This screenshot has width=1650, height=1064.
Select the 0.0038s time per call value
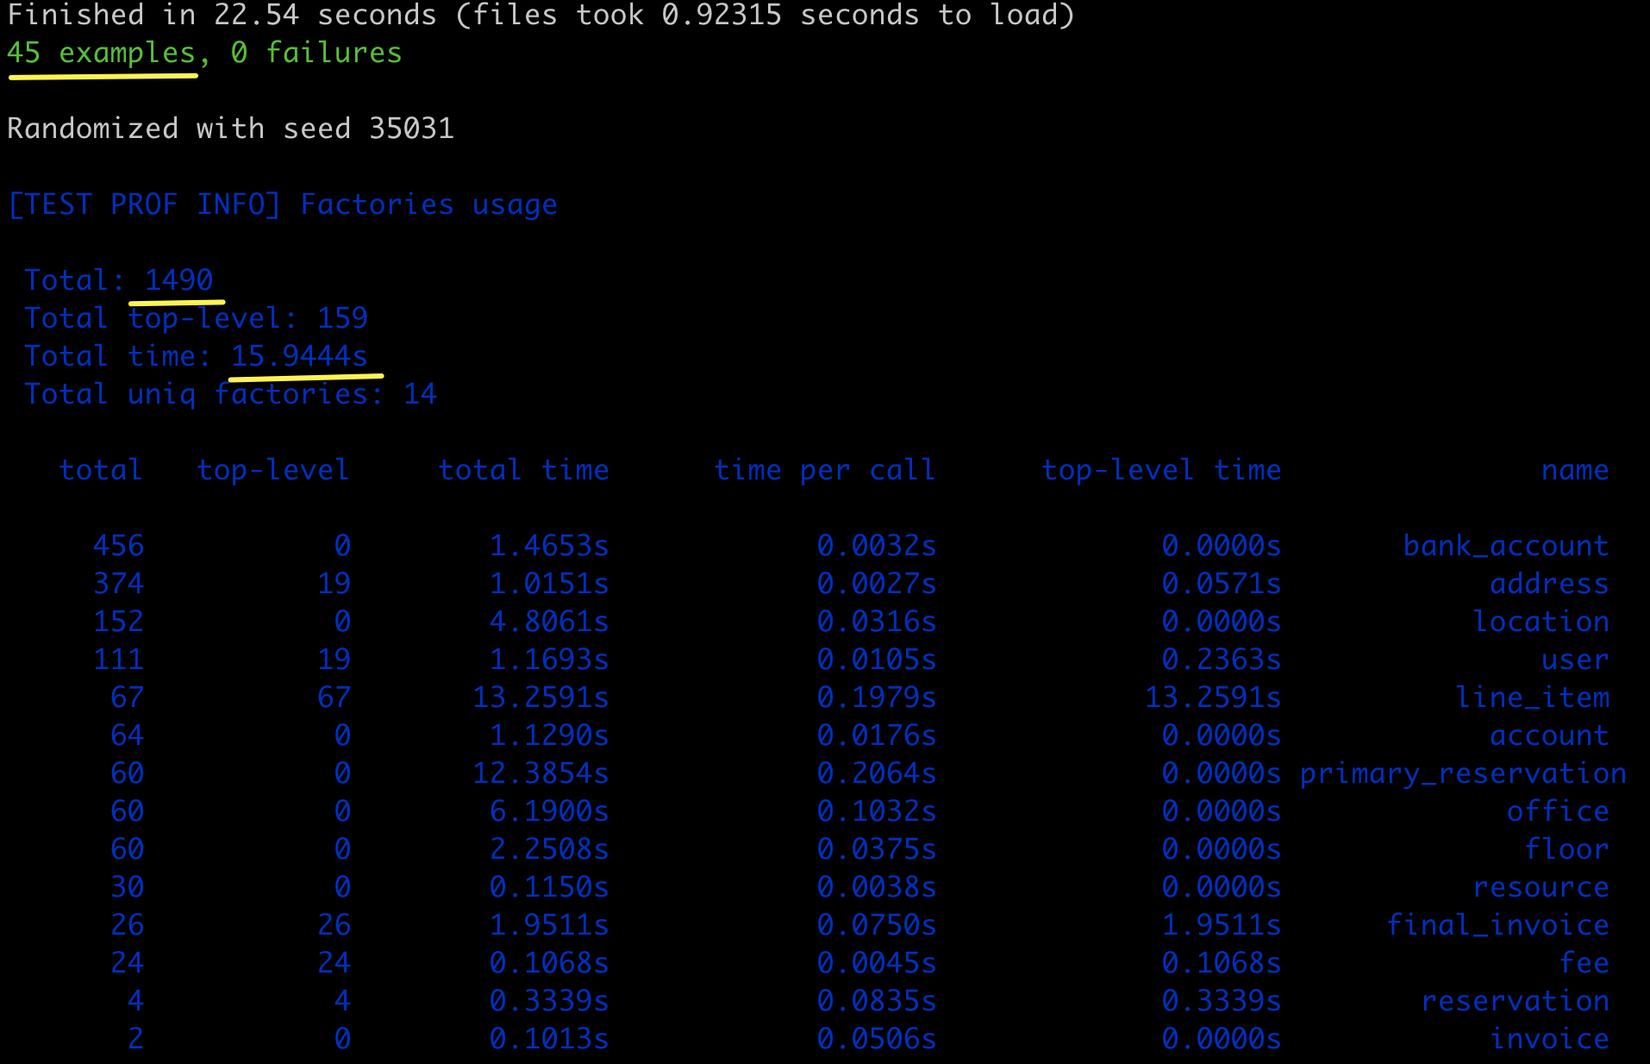[x=876, y=889]
